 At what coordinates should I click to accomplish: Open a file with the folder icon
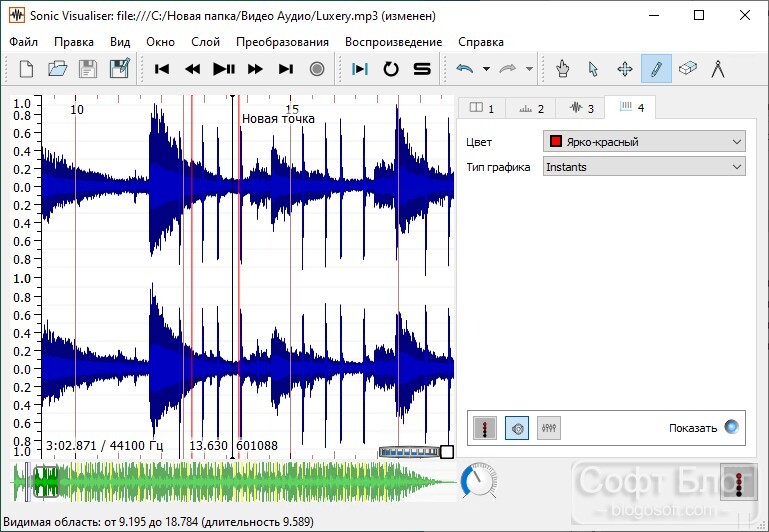pyautogui.click(x=57, y=69)
